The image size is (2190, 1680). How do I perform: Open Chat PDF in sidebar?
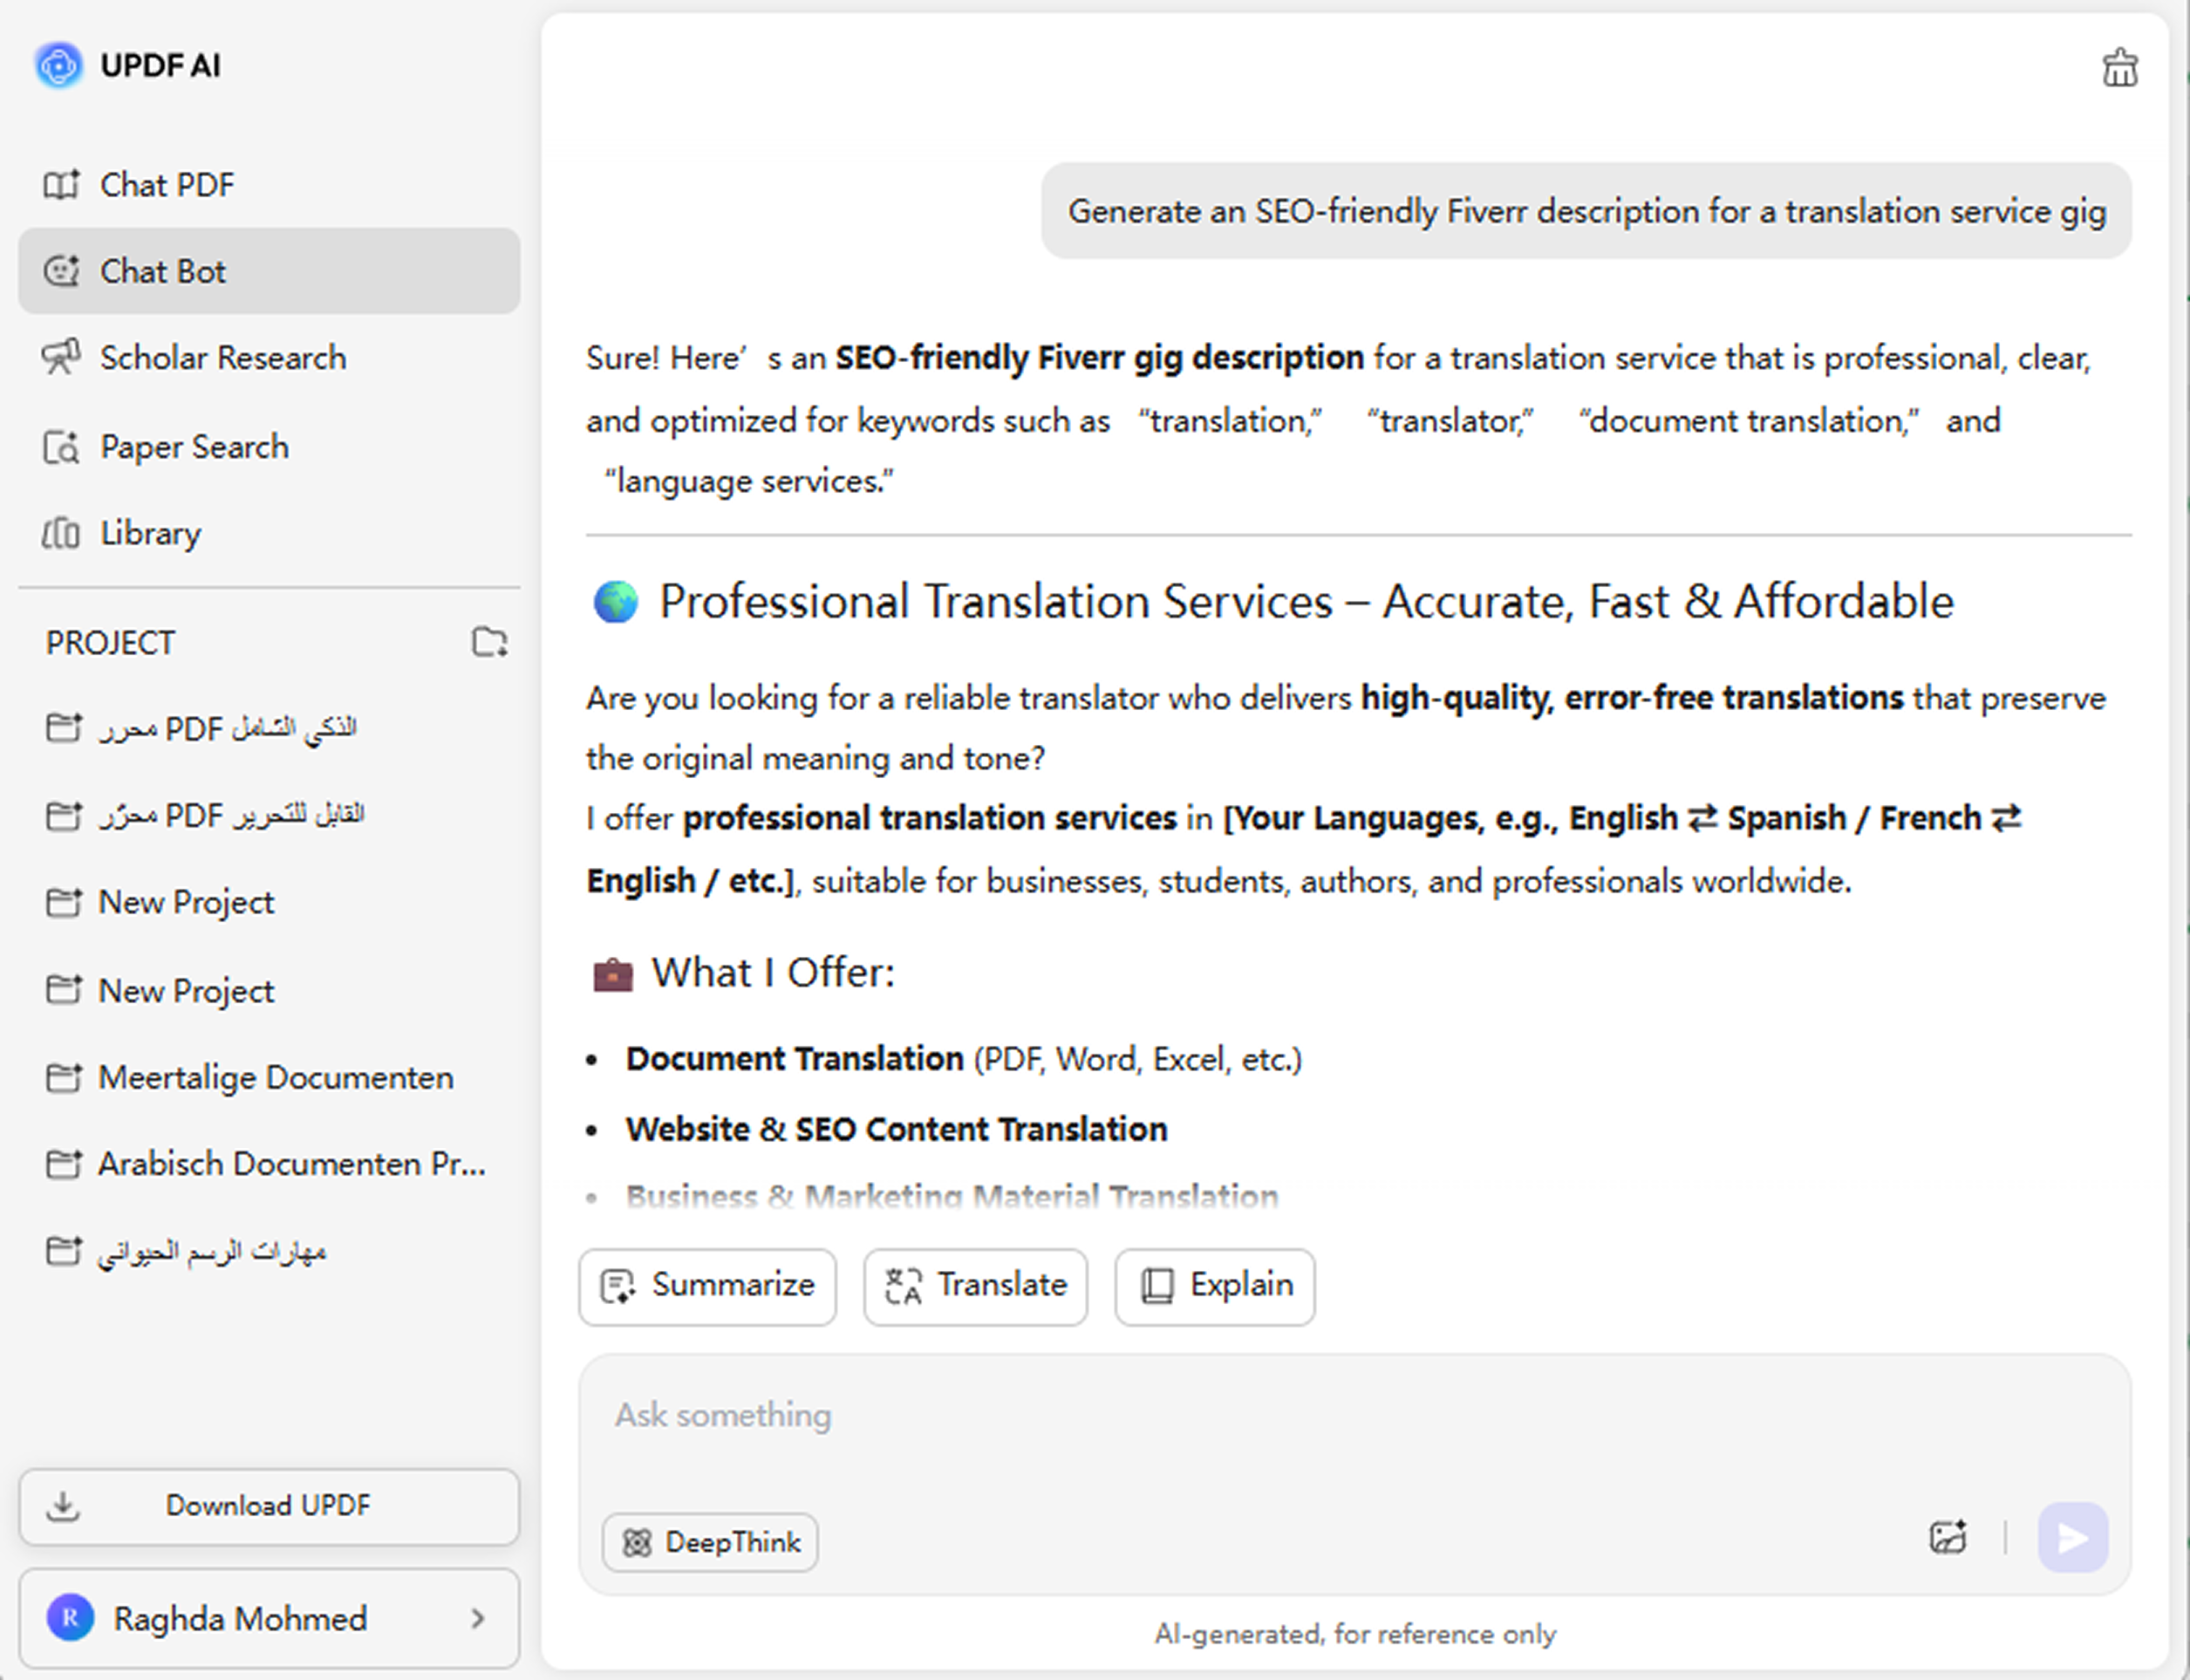click(x=167, y=185)
